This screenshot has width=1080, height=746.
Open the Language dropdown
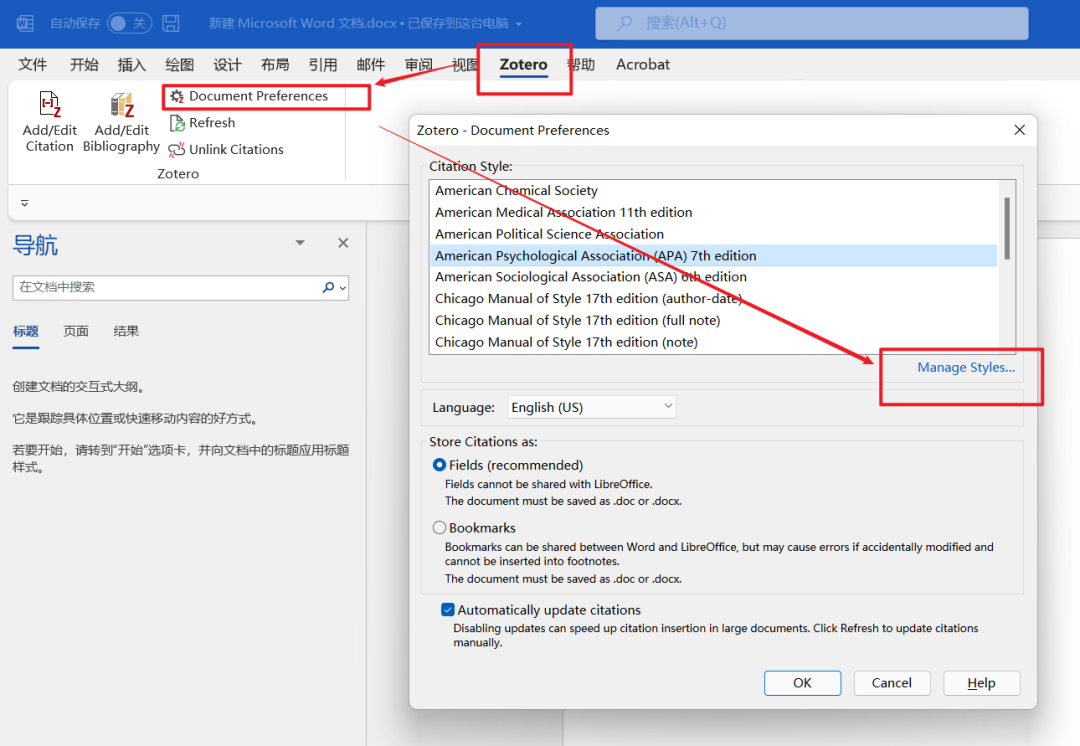pos(591,407)
